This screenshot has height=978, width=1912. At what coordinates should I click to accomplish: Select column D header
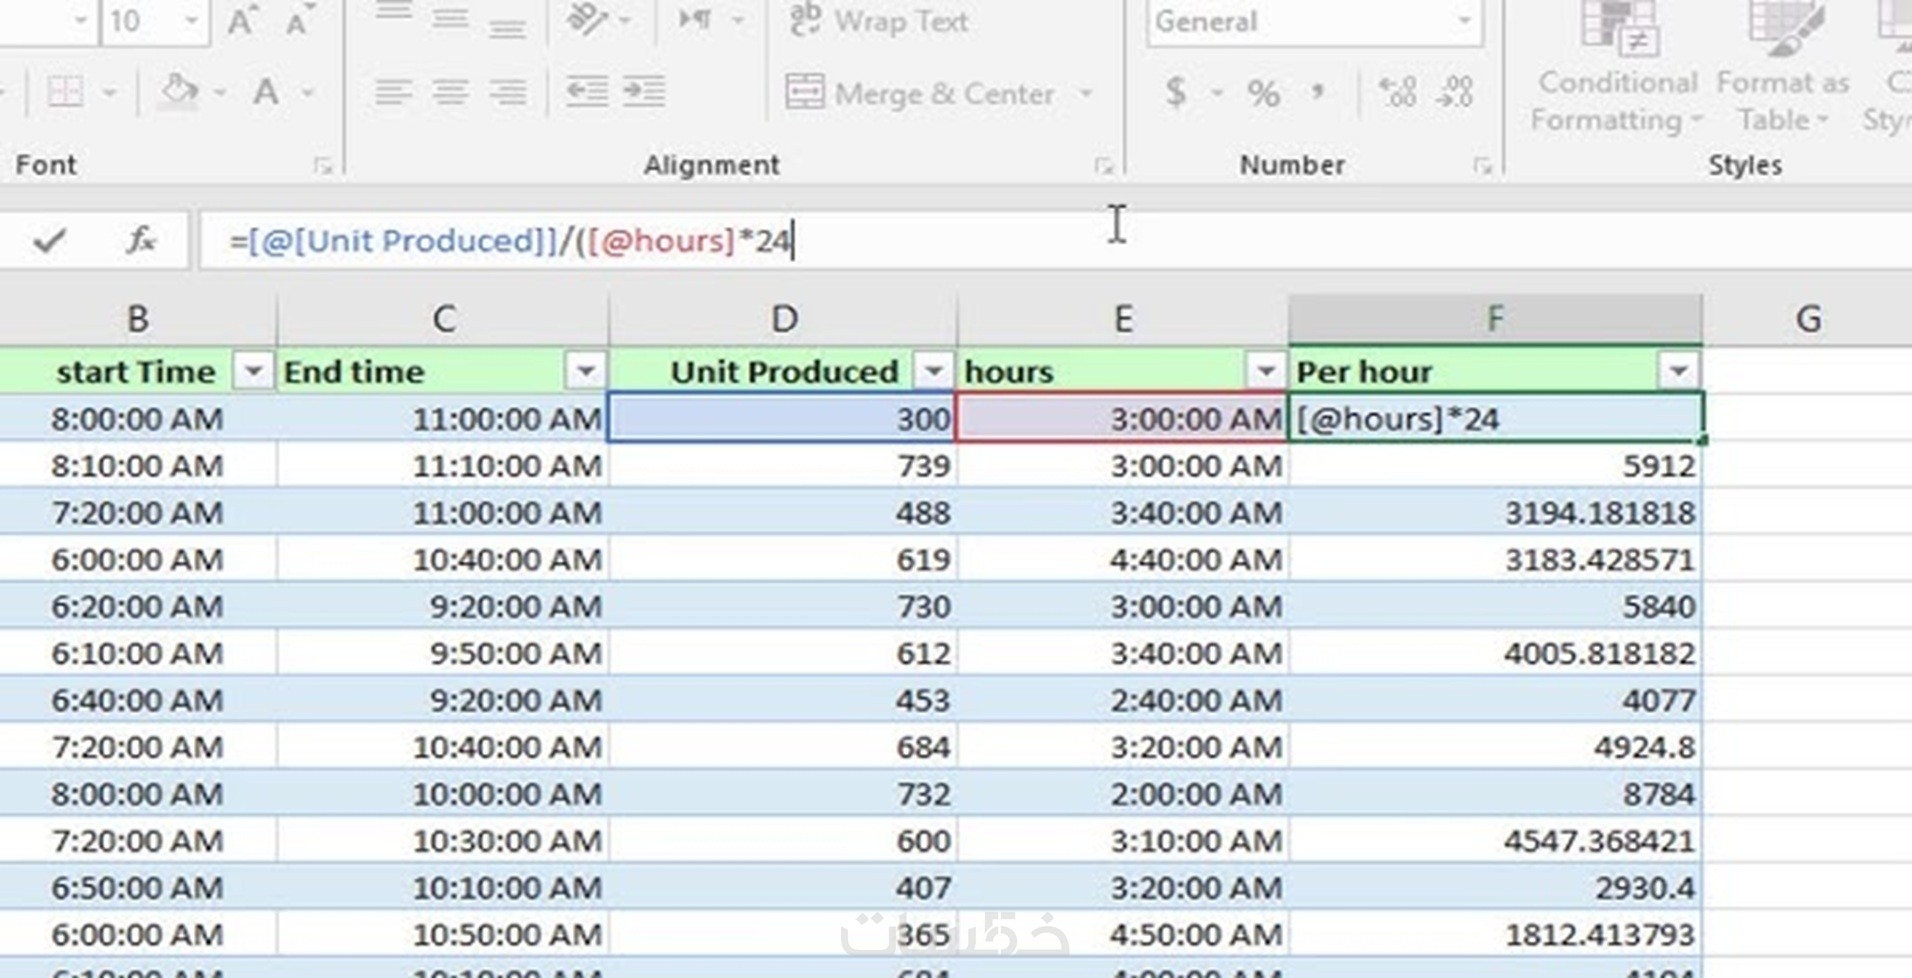[x=783, y=319]
